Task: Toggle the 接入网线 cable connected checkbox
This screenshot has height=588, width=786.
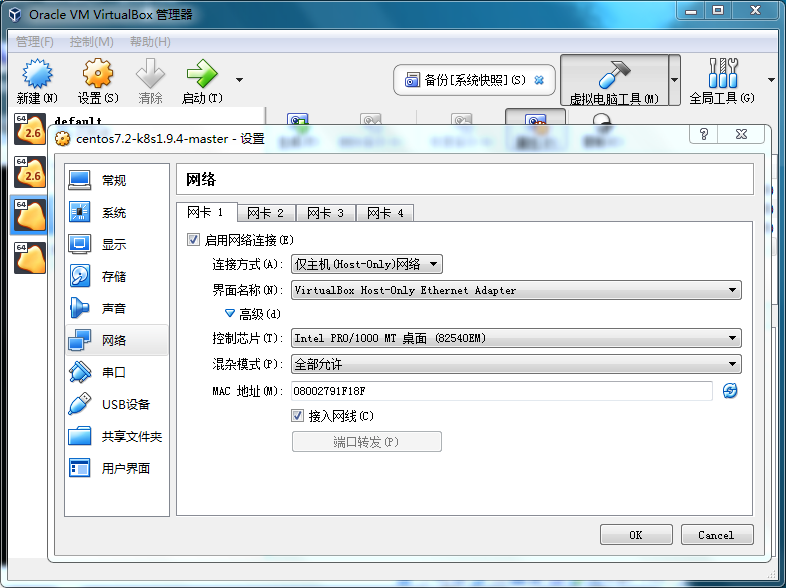Action: pyautogui.click(x=298, y=416)
